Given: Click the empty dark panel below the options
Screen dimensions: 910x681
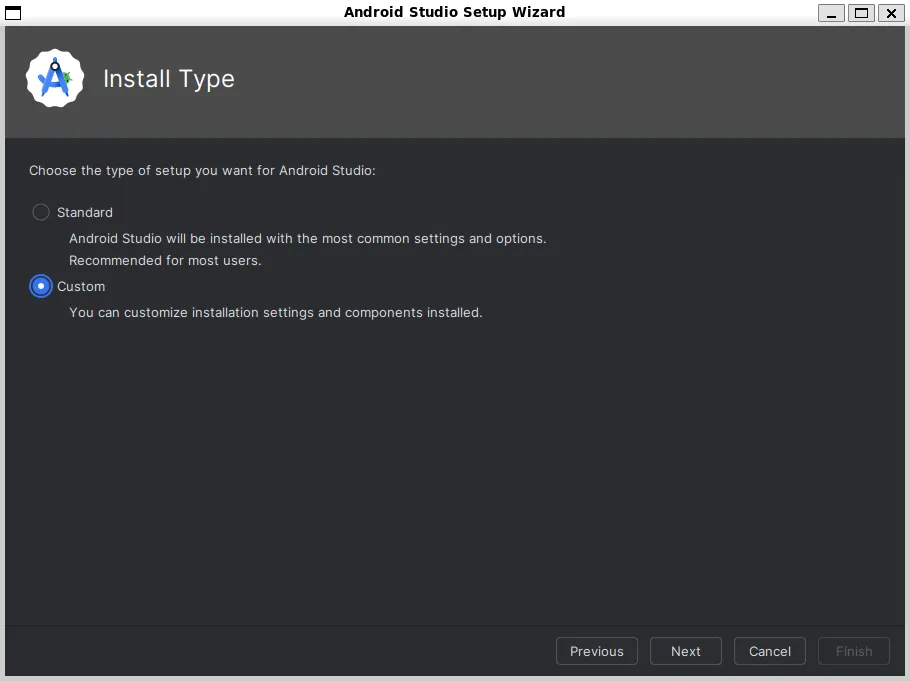Looking at the screenshot, I should click(x=455, y=470).
